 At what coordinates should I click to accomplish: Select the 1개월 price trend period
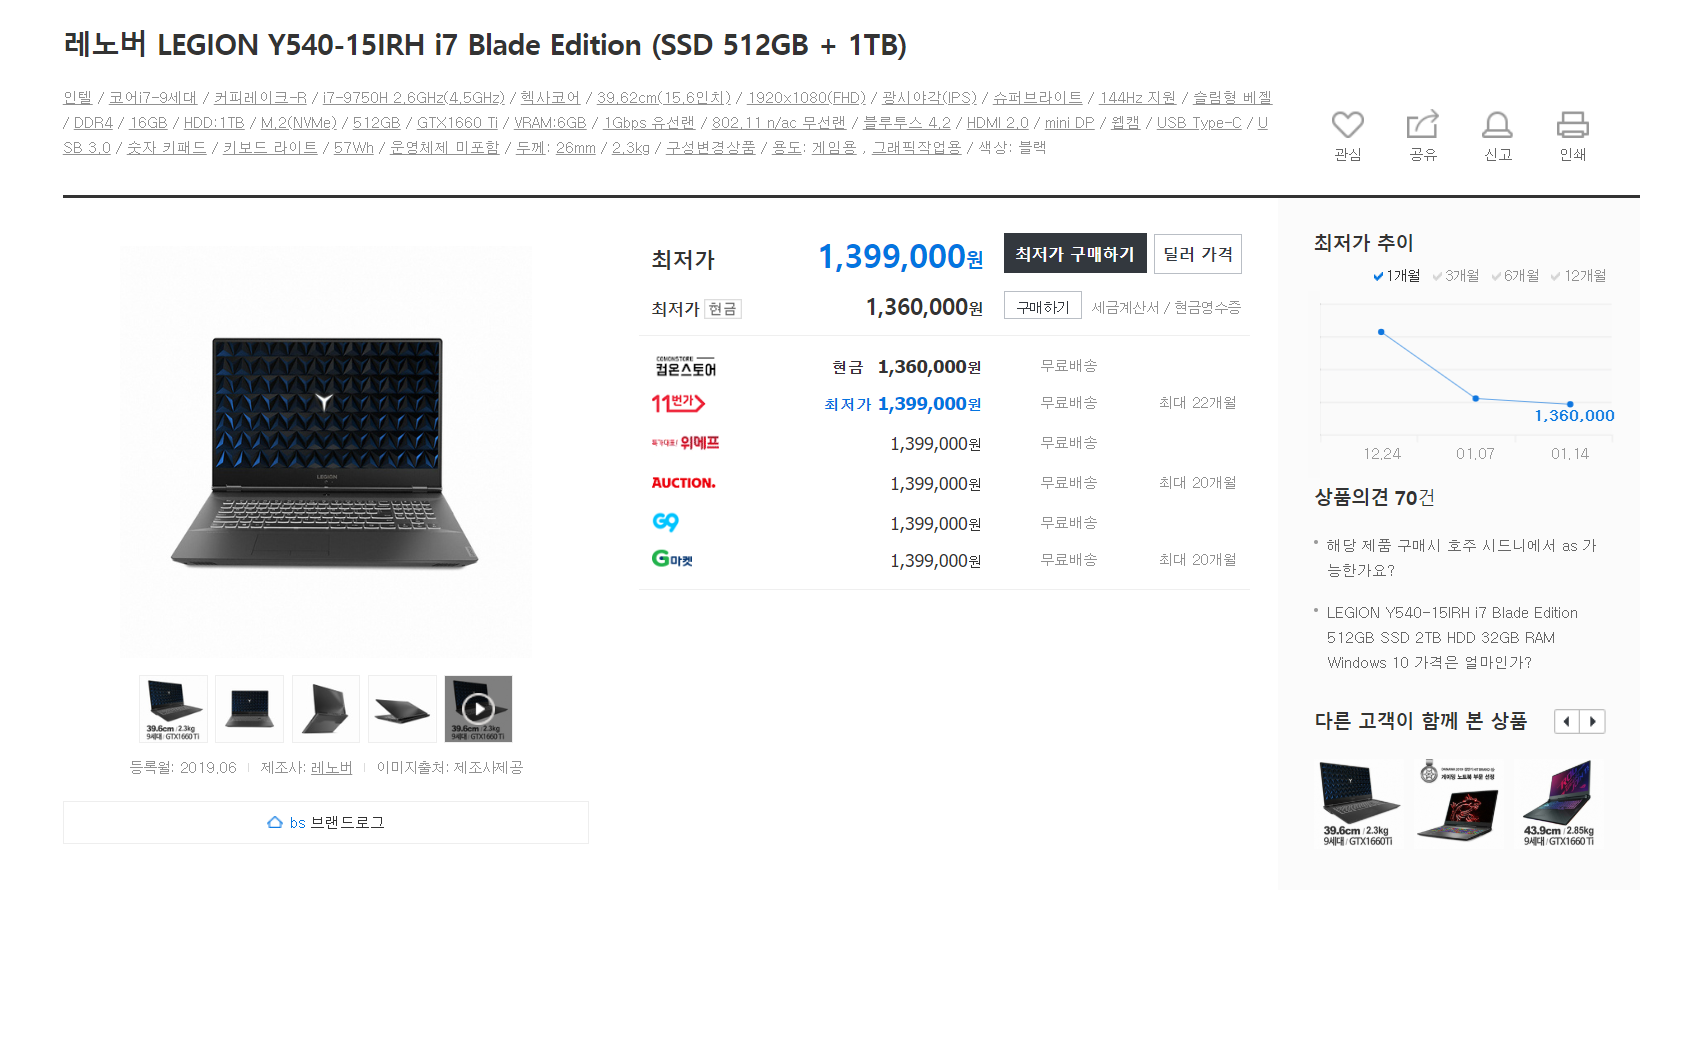(1397, 276)
